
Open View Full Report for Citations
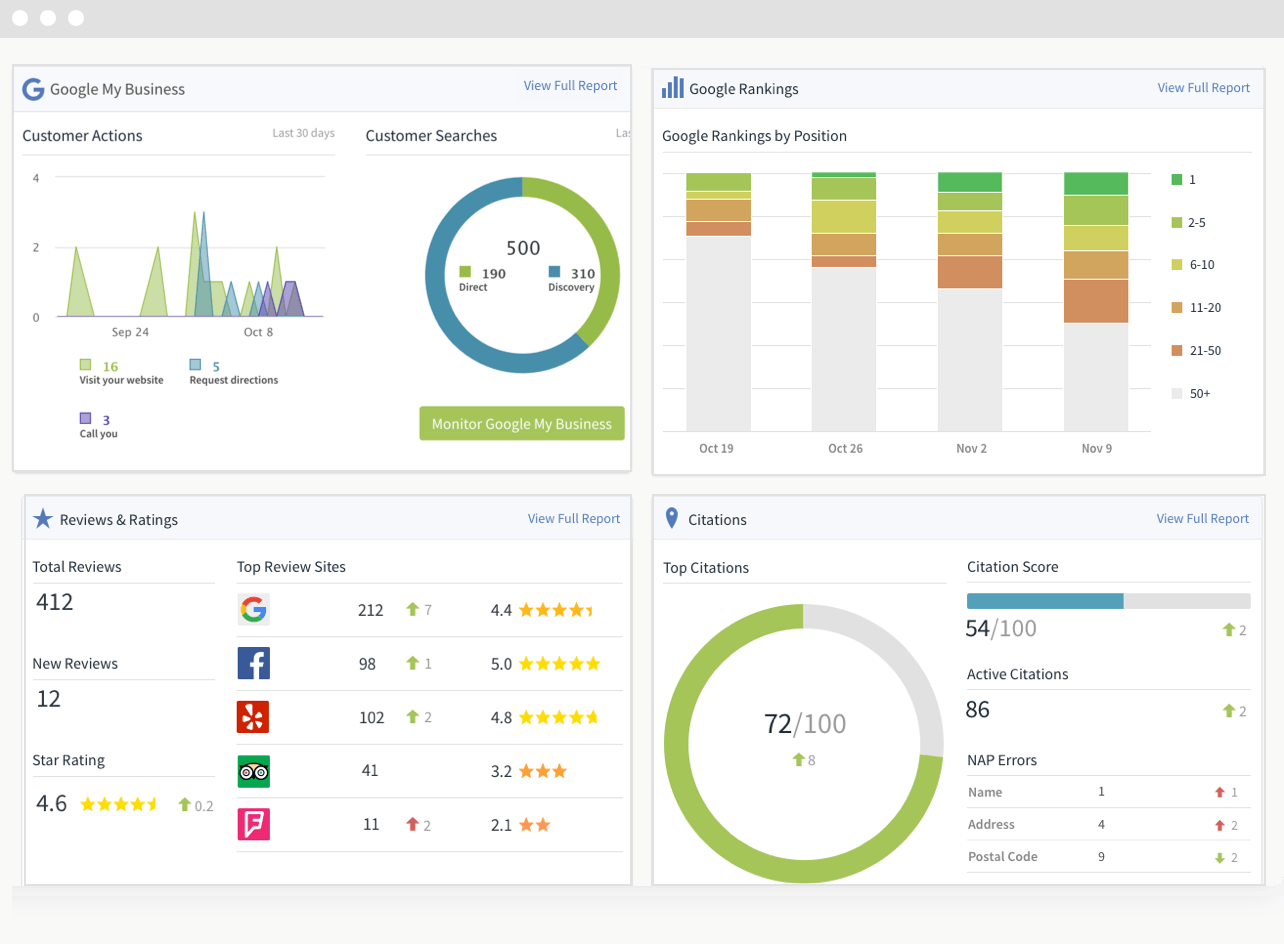pos(1202,519)
